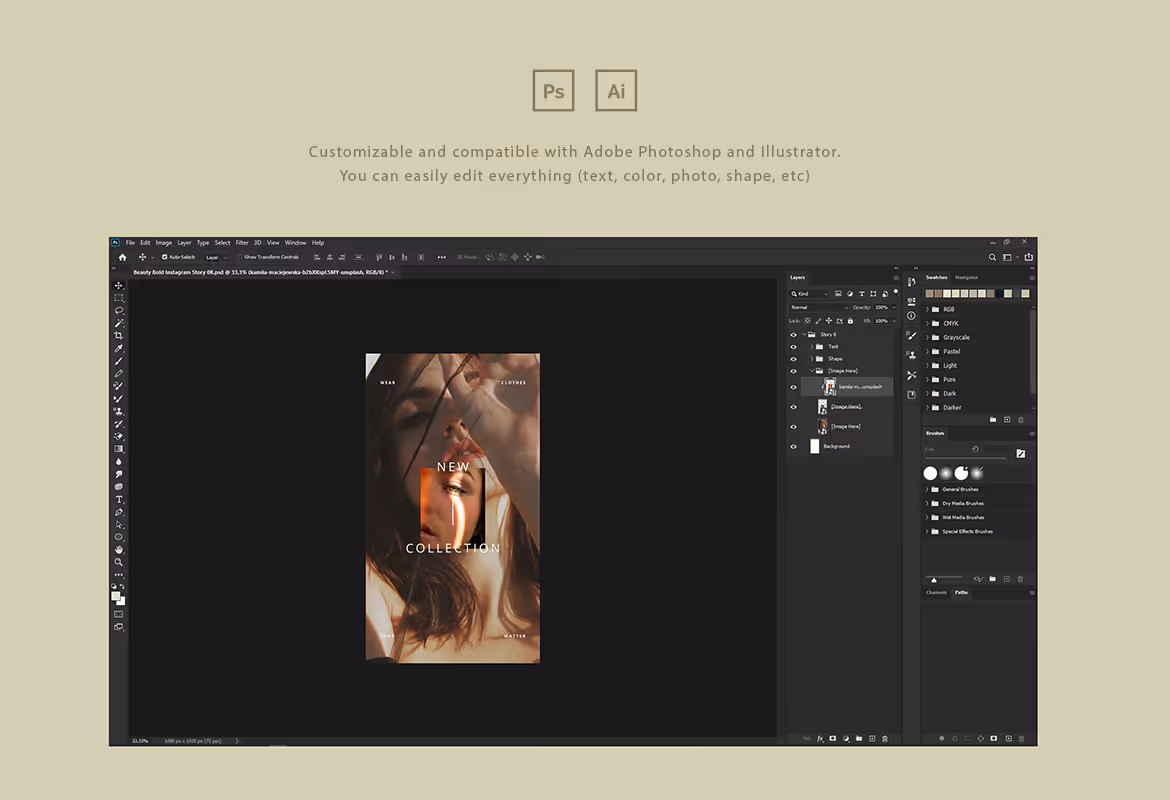Uncheck the Auto-Select checkbox
1170x800 pixels.
click(x=164, y=257)
